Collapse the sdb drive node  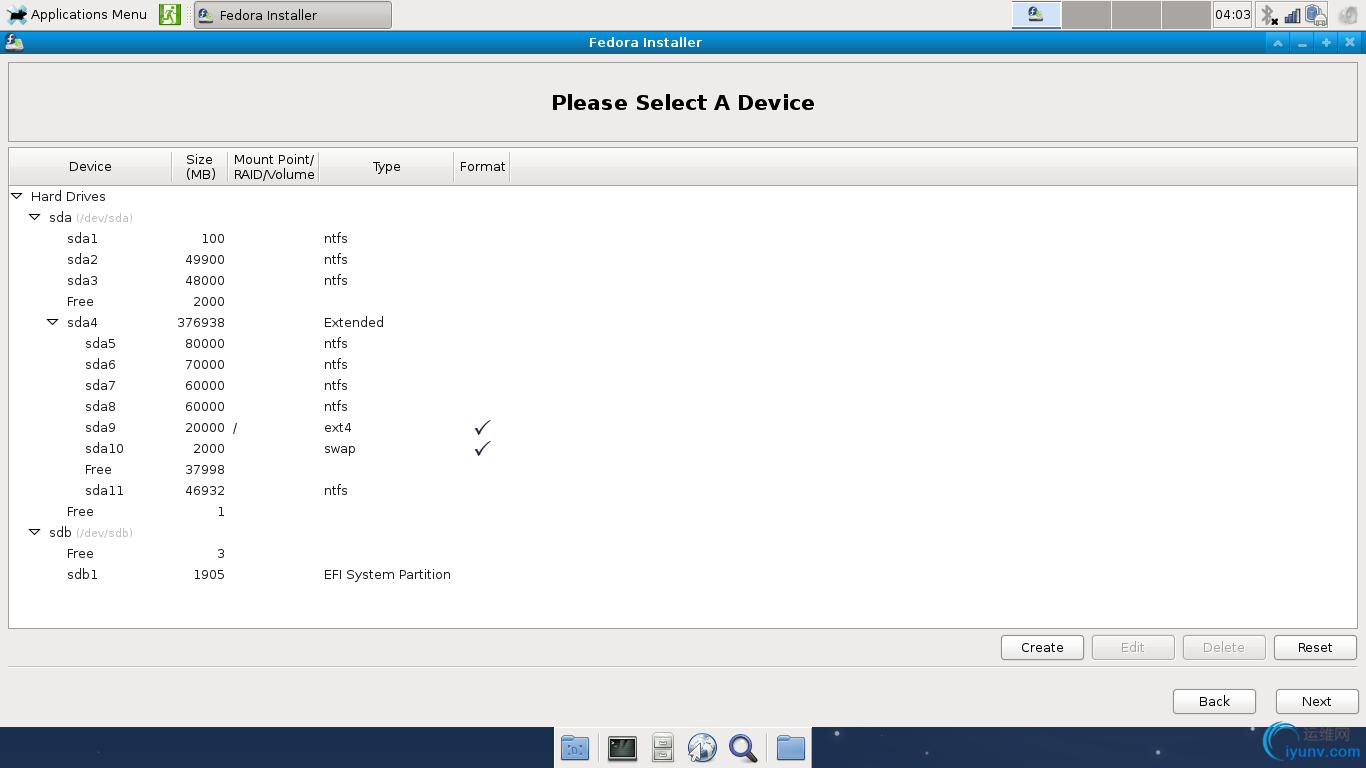34,532
